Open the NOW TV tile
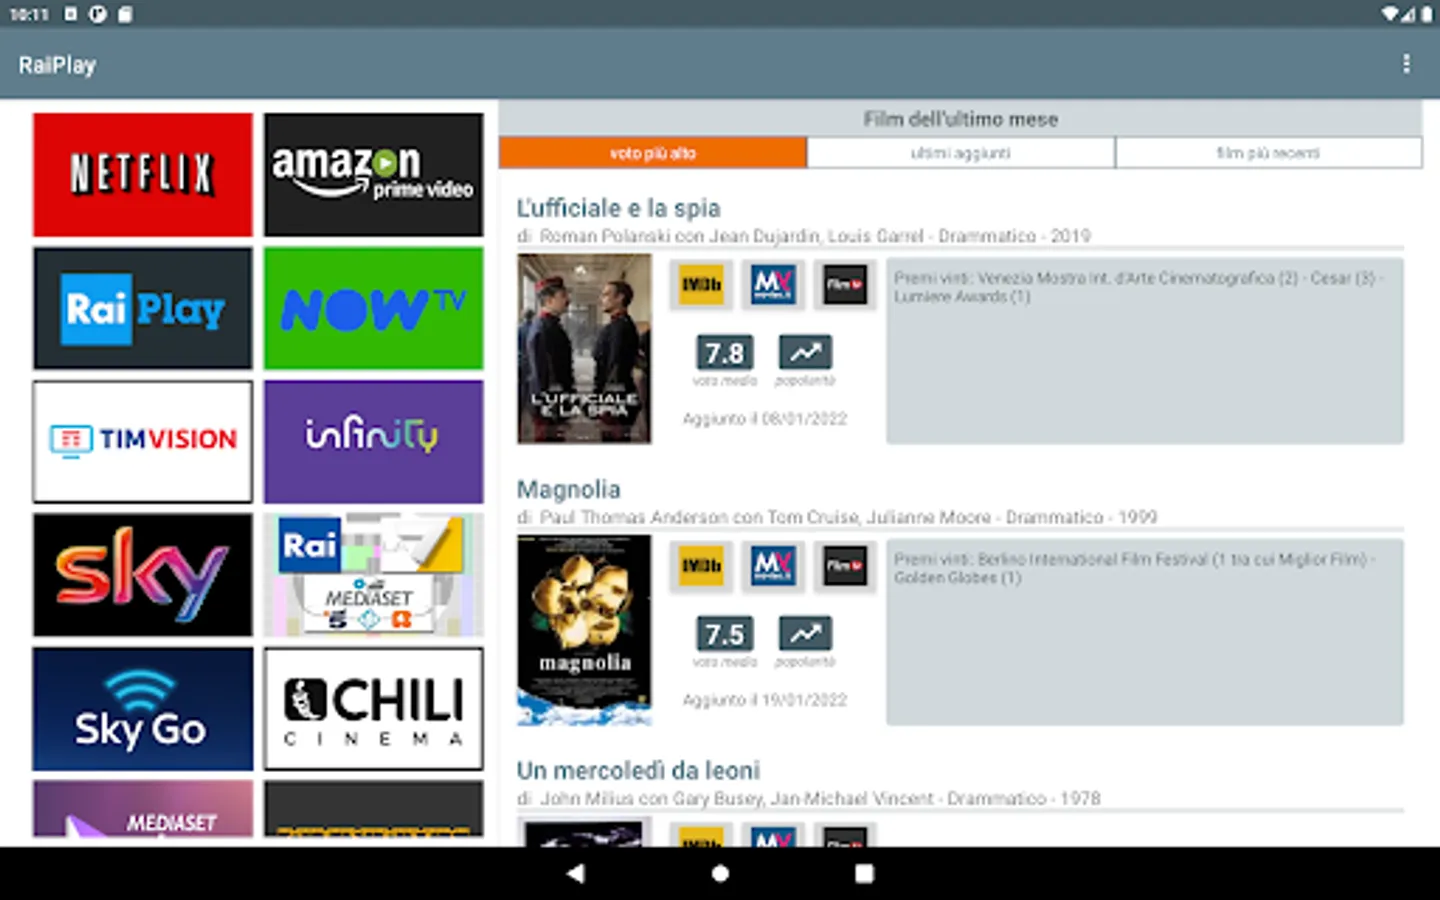The width and height of the screenshot is (1440, 900). click(374, 309)
